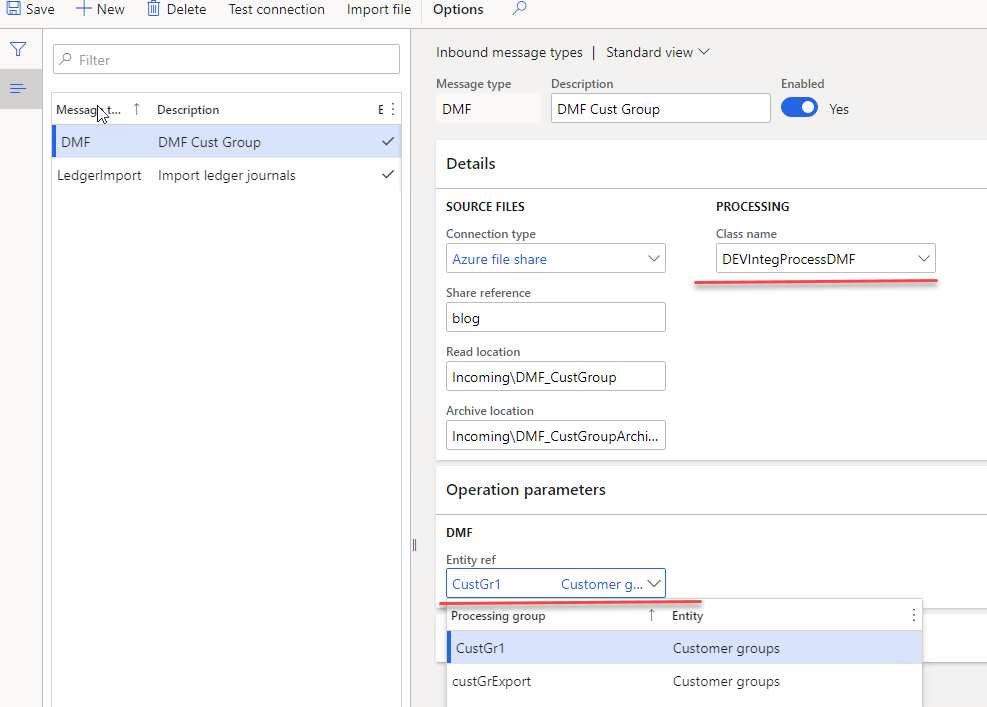
Task: Select the LedgerImport row
Action: pyautogui.click(x=227, y=175)
